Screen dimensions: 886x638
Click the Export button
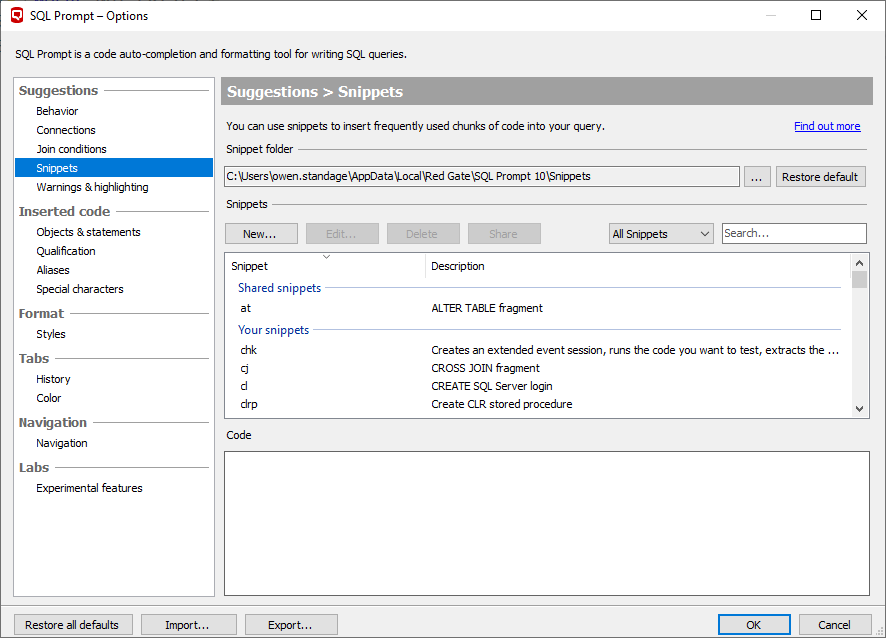click(x=291, y=625)
